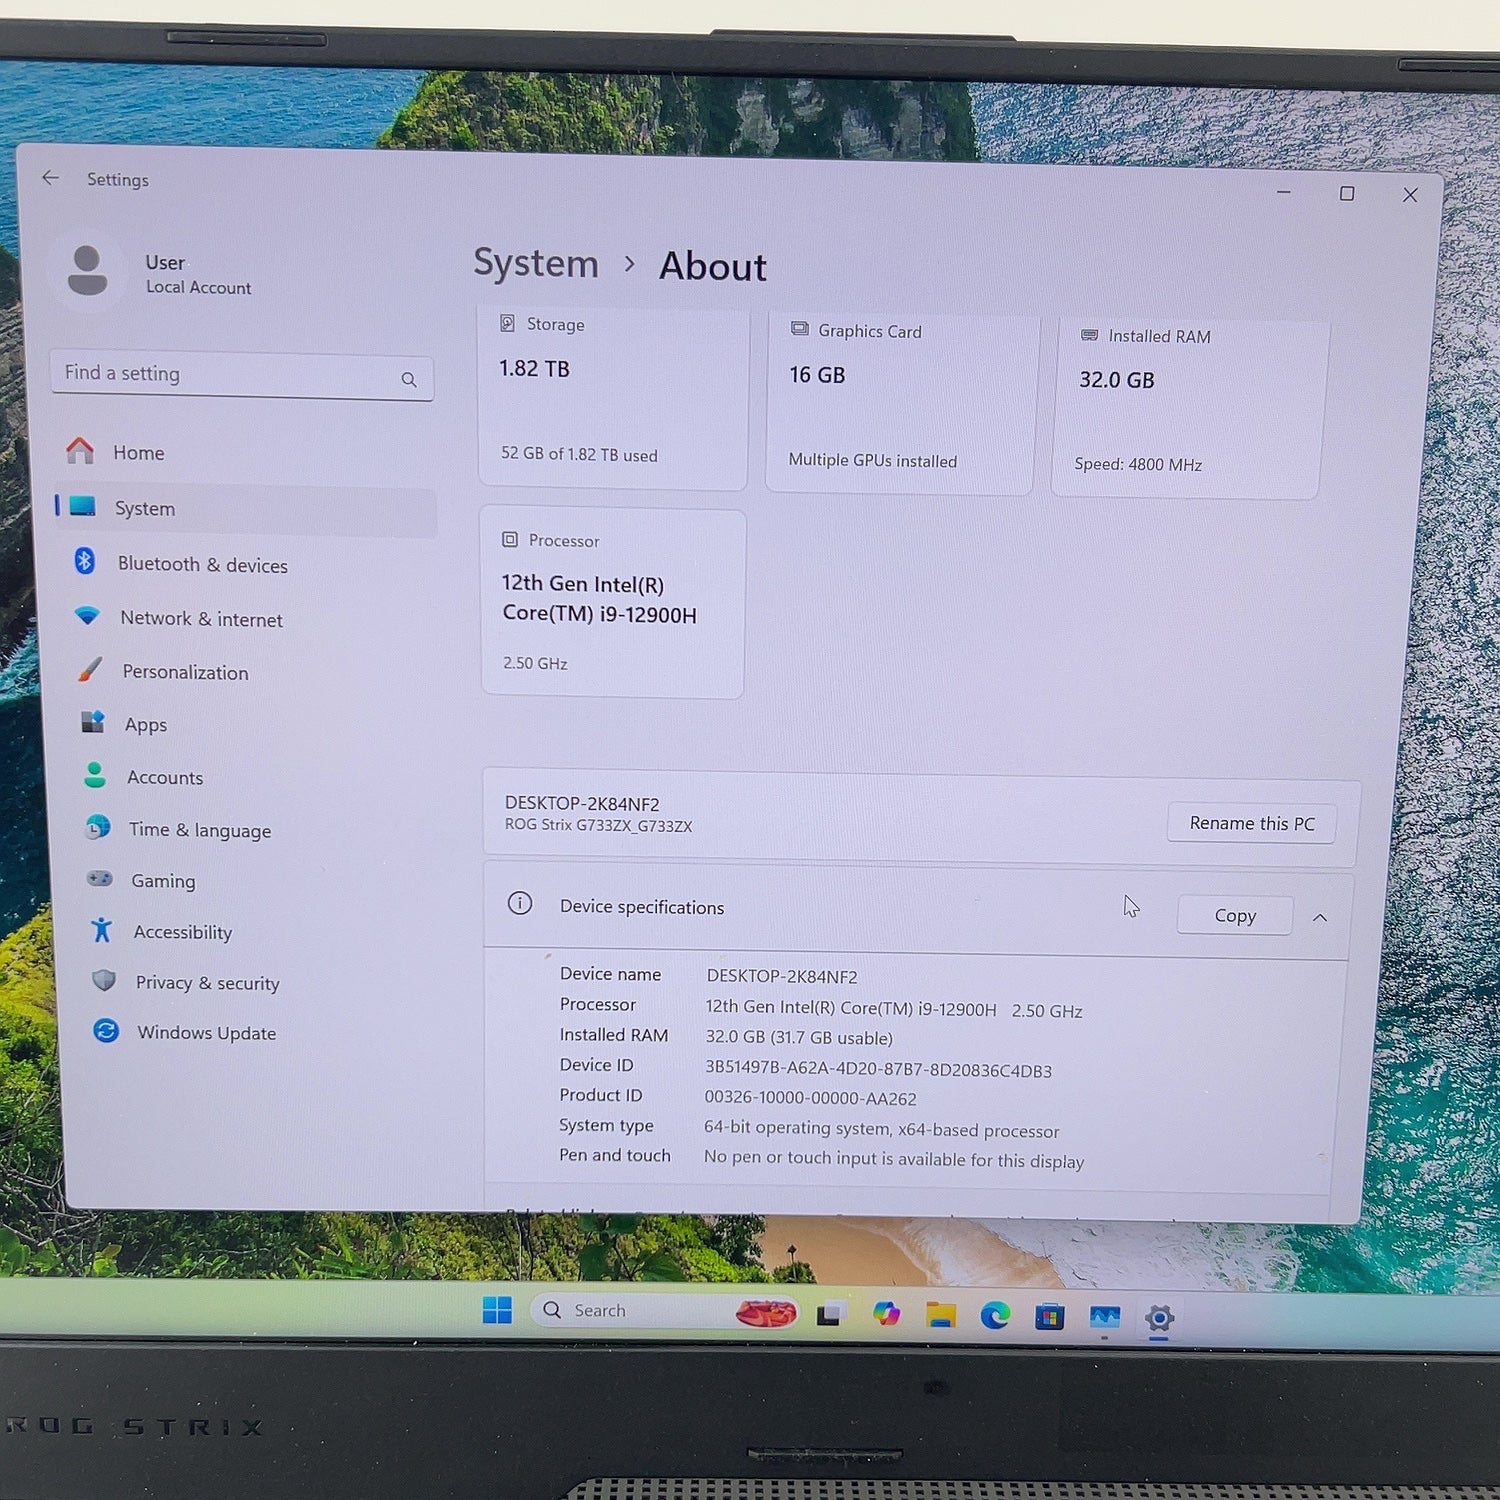Viewport: 1500px width, 1500px height.
Task: Click the Time & language globe icon
Action: click(x=98, y=827)
